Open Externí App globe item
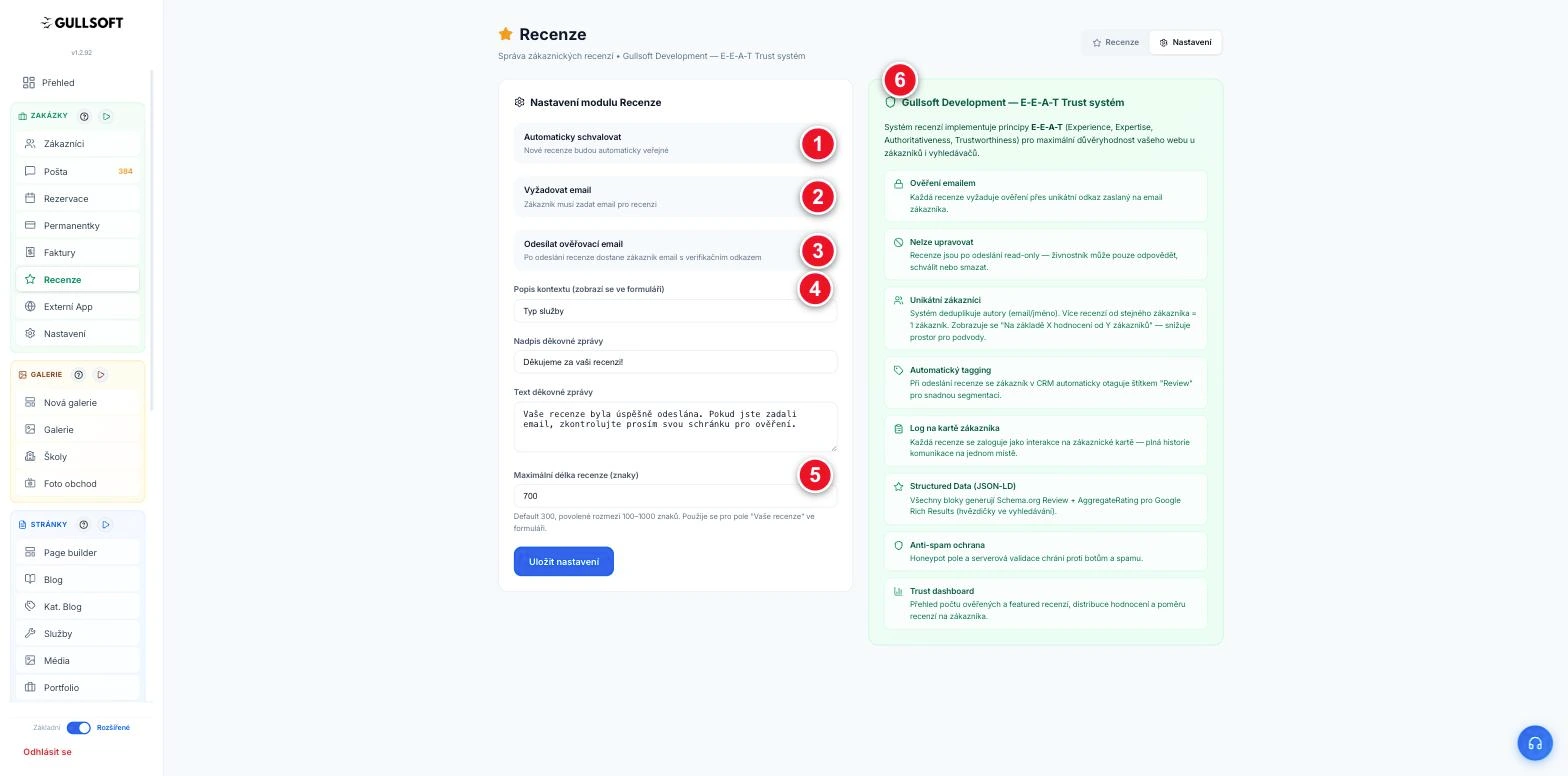Viewport: 1568px width, 776px height. click(x=78, y=306)
